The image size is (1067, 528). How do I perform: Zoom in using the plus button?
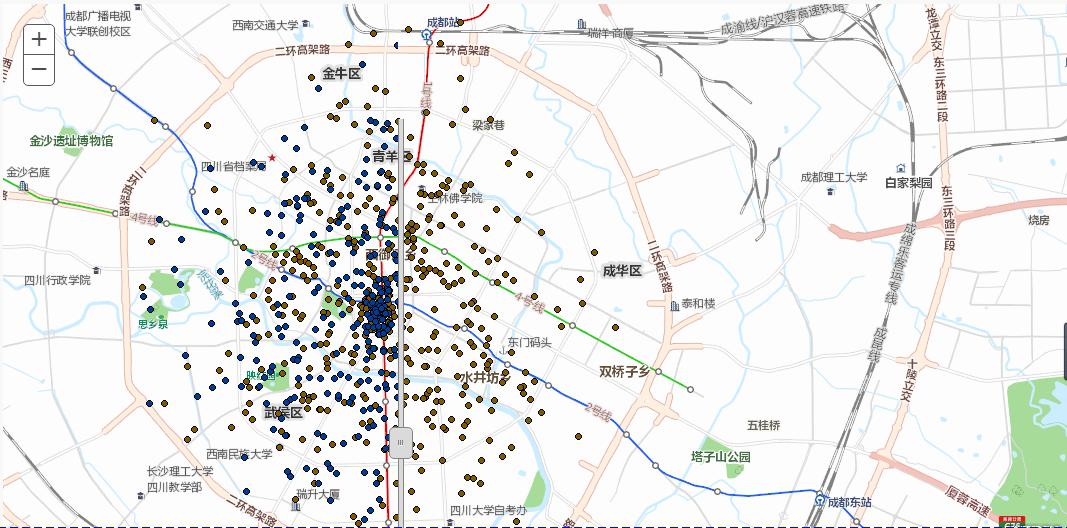coord(39,39)
